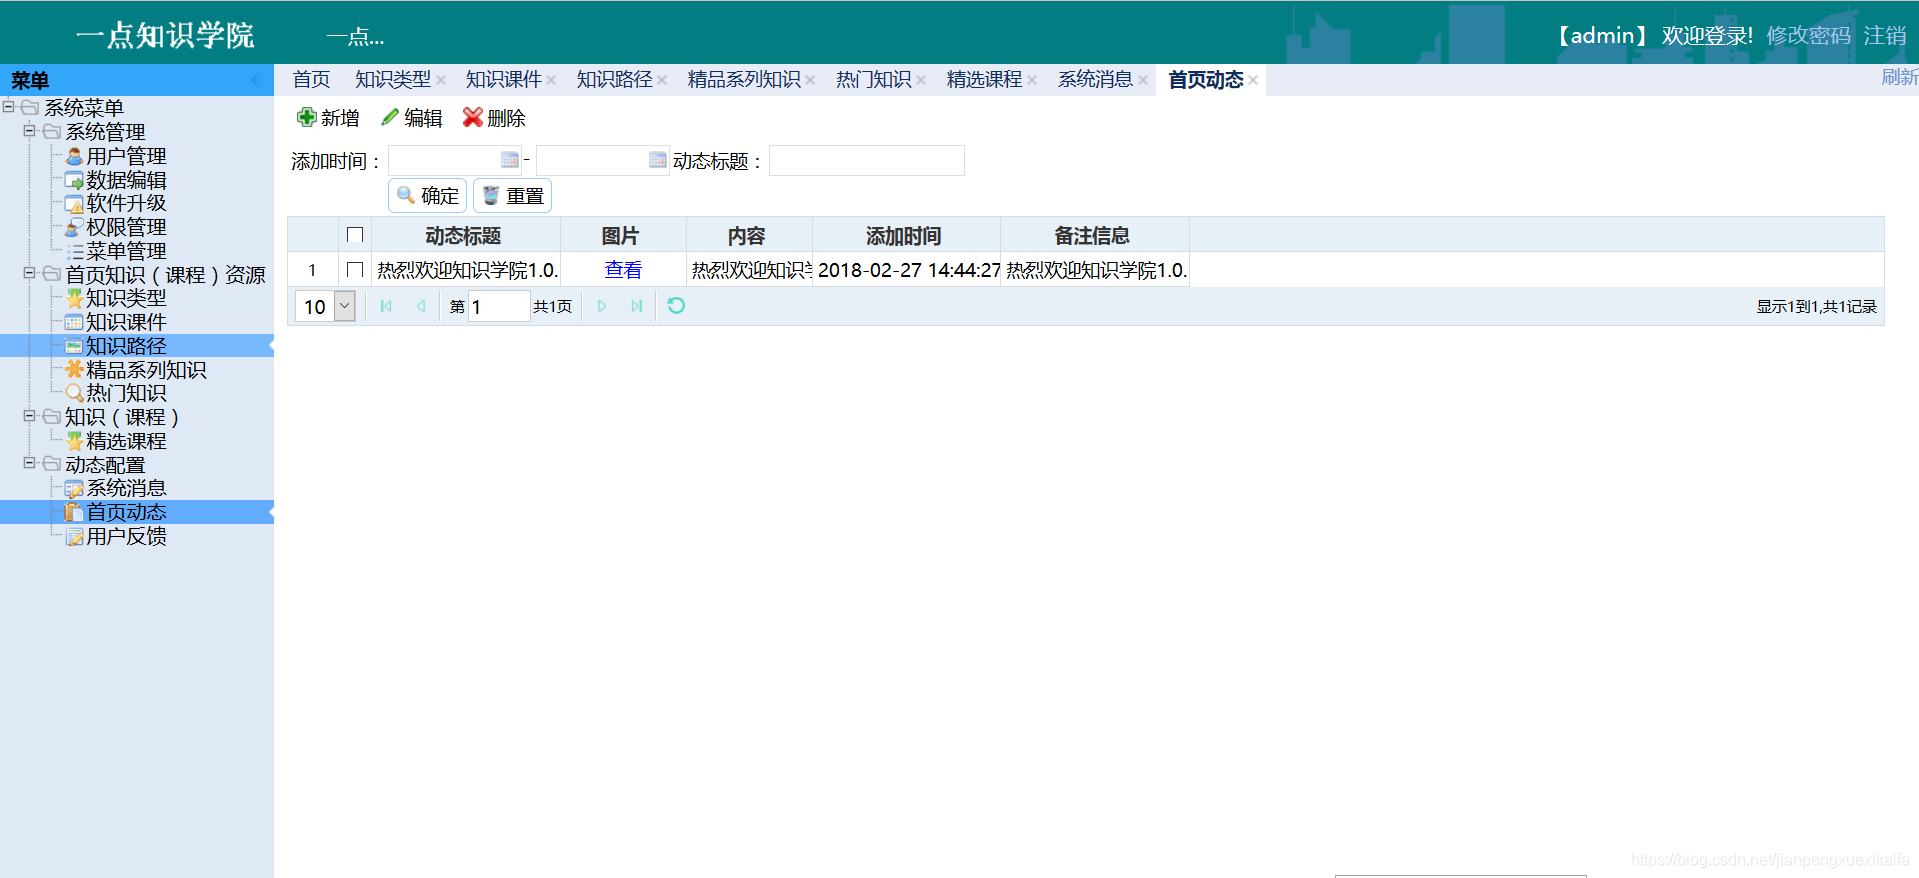
Task: Switch to the 知识类型 tab
Action: point(393,80)
